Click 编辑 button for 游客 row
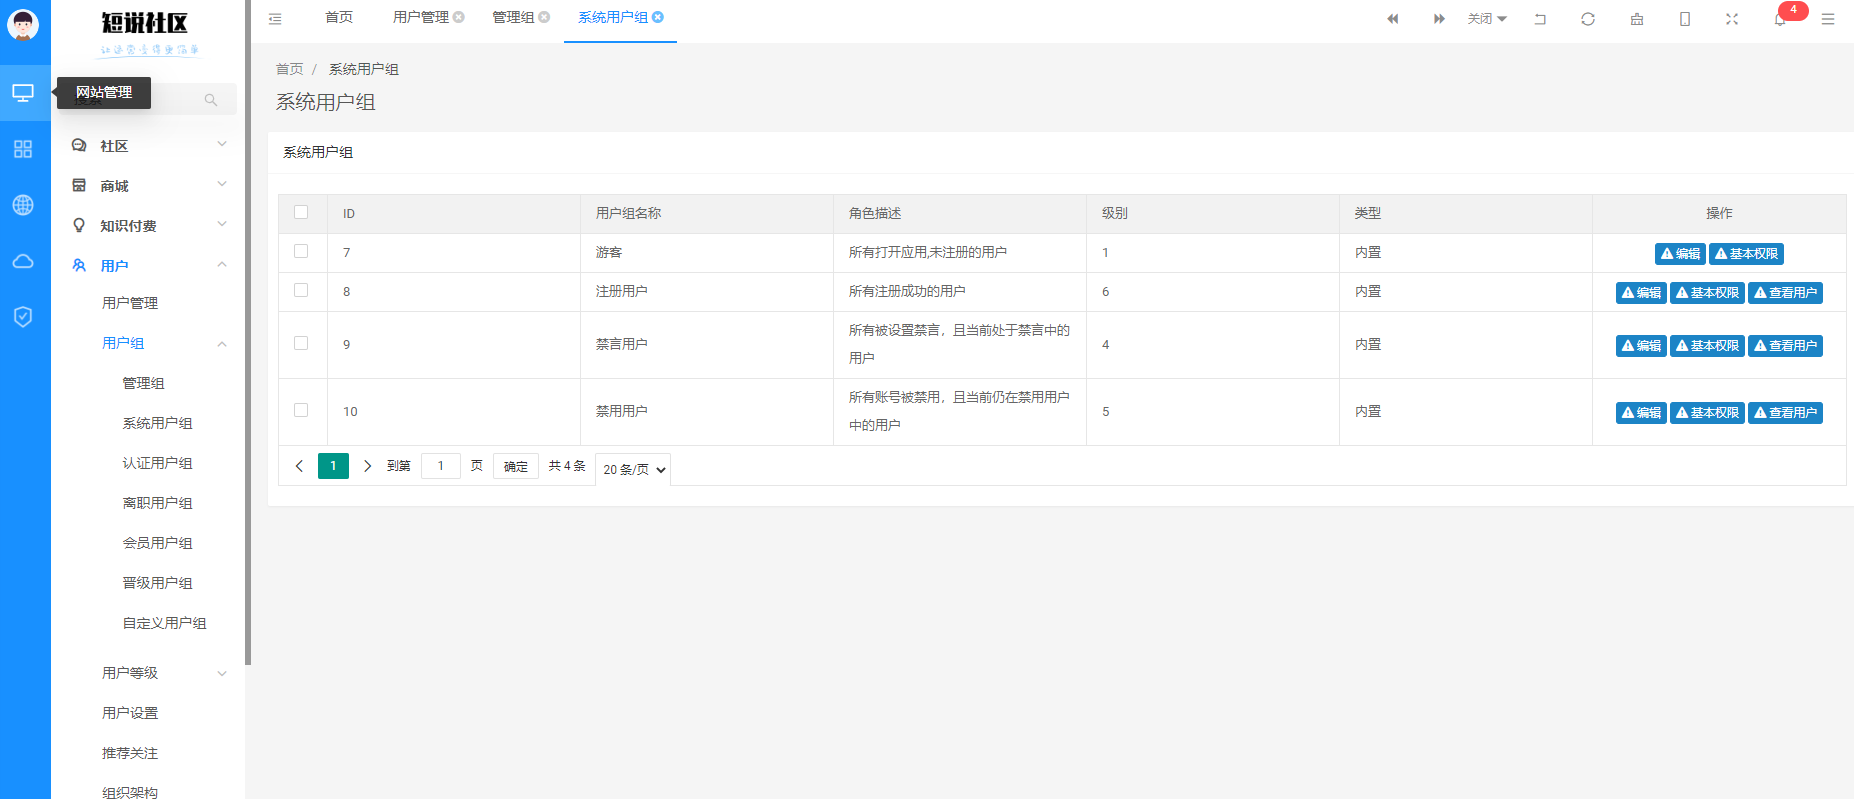 [1680, 254]
